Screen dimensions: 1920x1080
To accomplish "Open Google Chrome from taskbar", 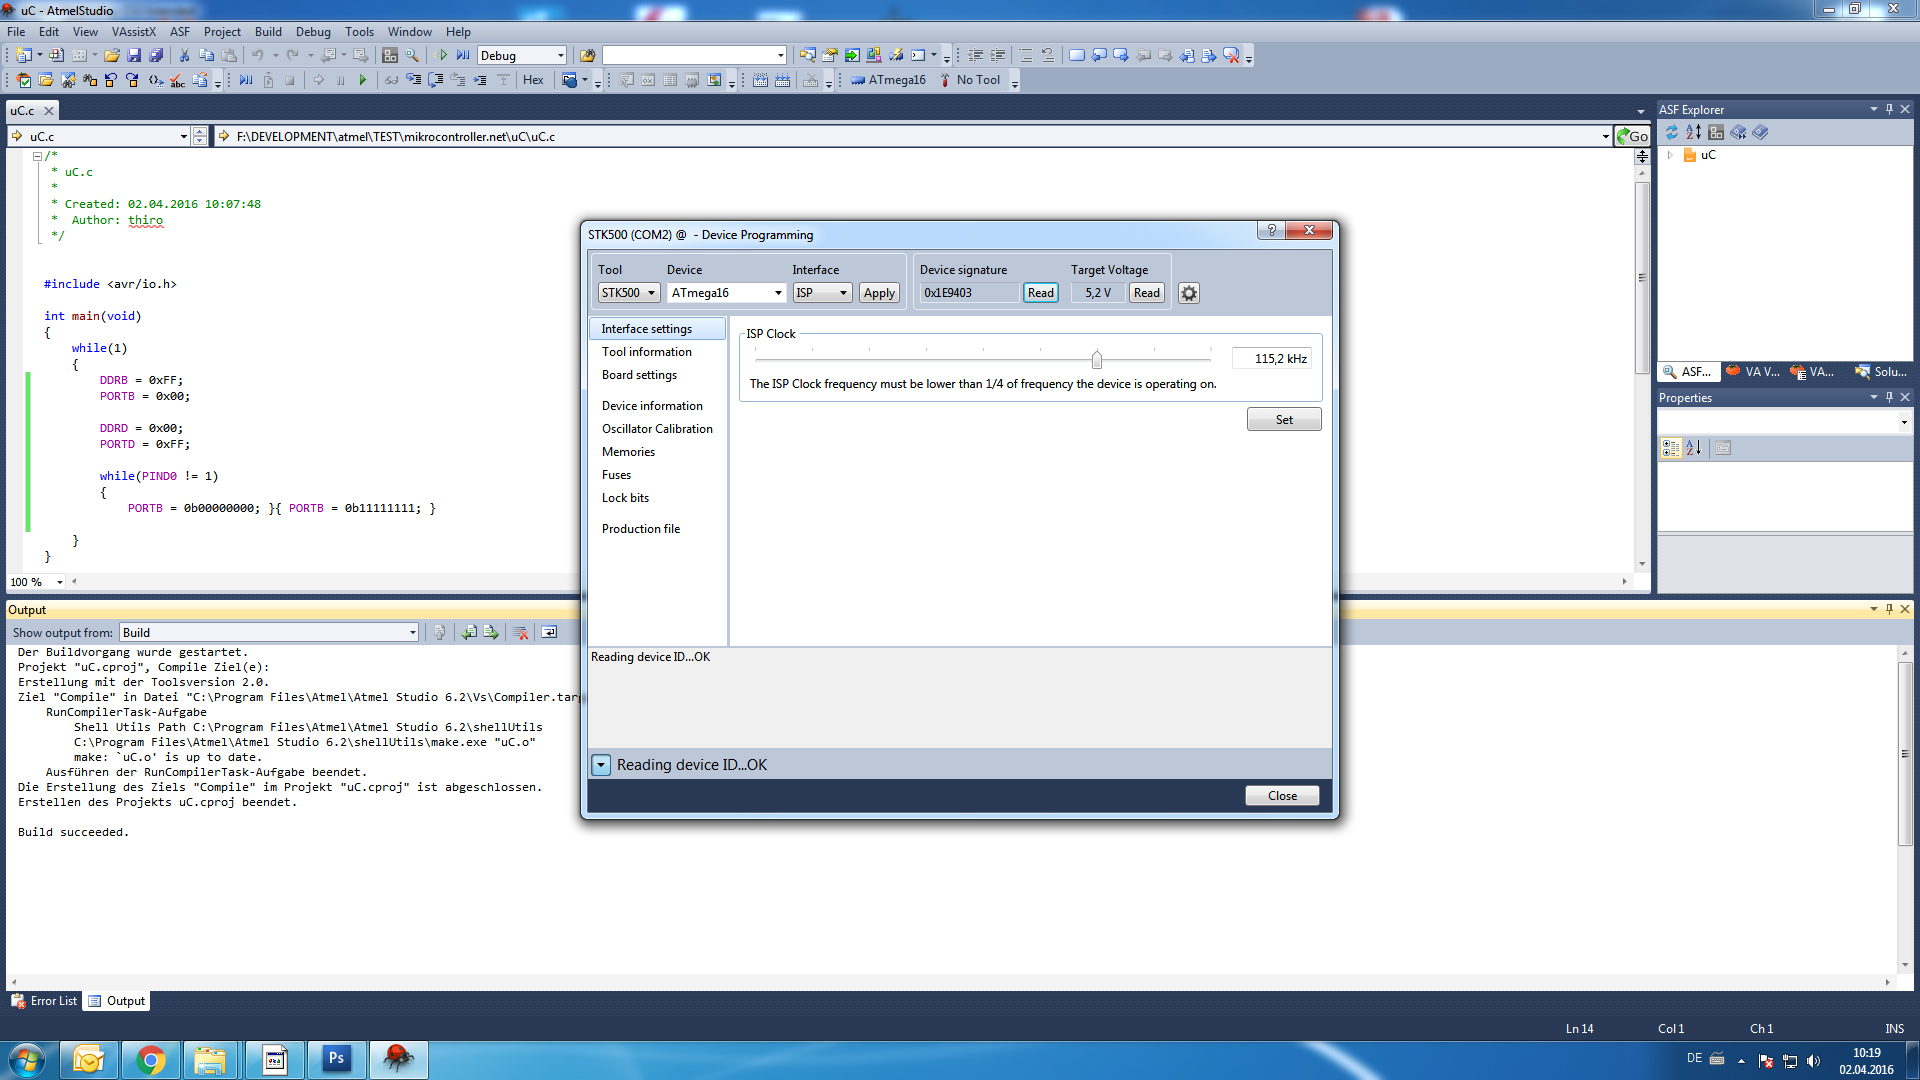I will tap(151, 1060).
